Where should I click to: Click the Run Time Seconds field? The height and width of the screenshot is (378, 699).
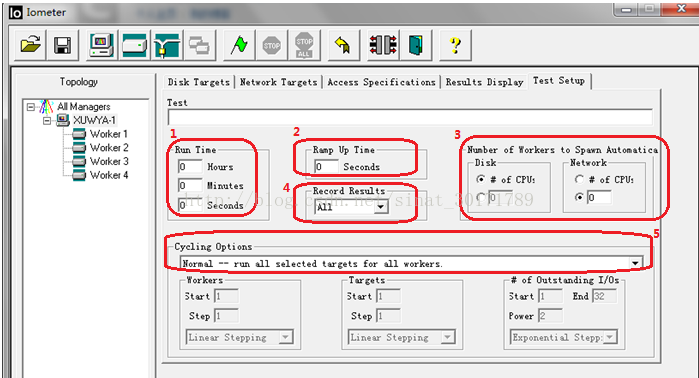point(190,205)
